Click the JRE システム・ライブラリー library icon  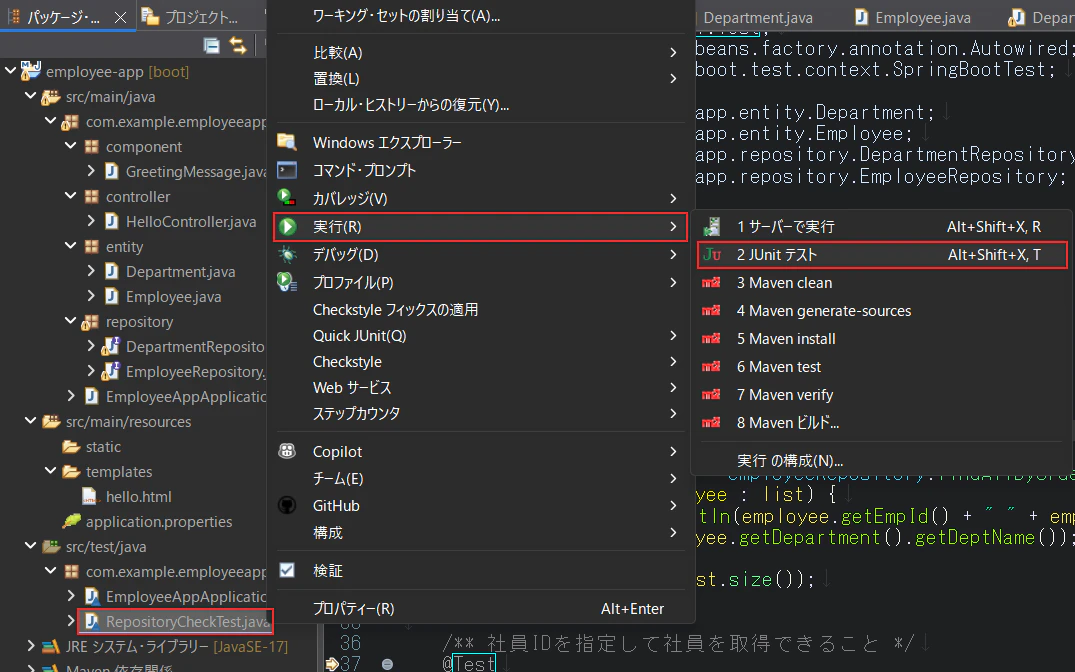tap(51, 646)
